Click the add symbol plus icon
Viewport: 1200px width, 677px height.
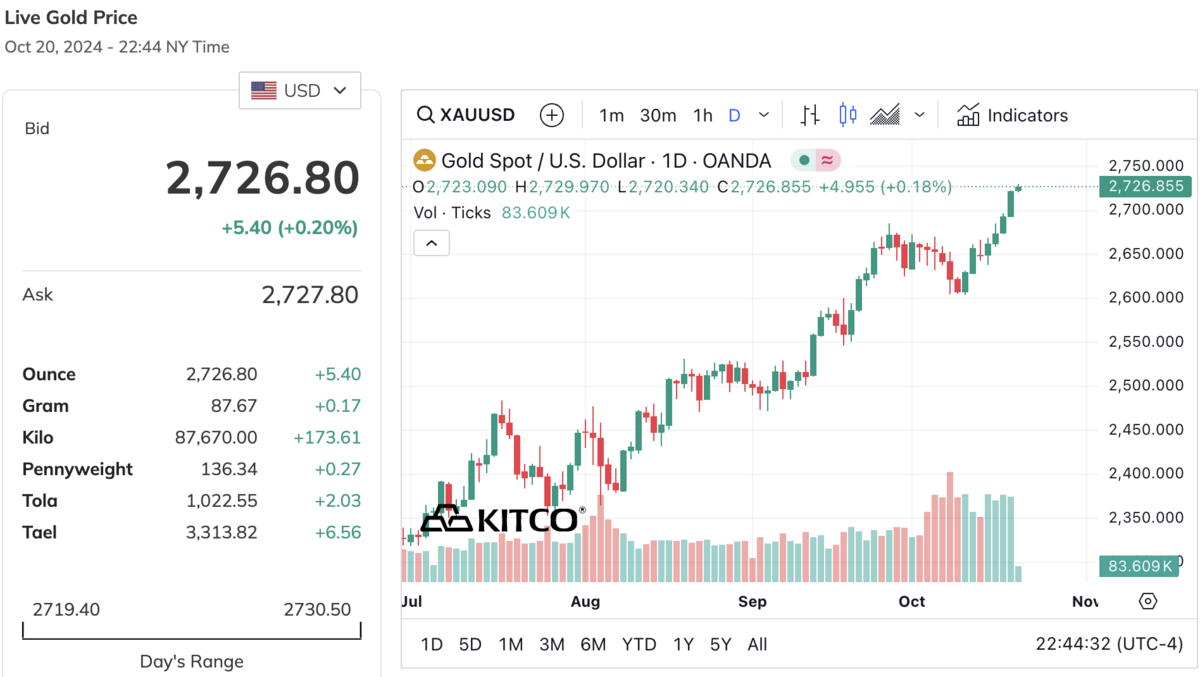click(552, 115)
